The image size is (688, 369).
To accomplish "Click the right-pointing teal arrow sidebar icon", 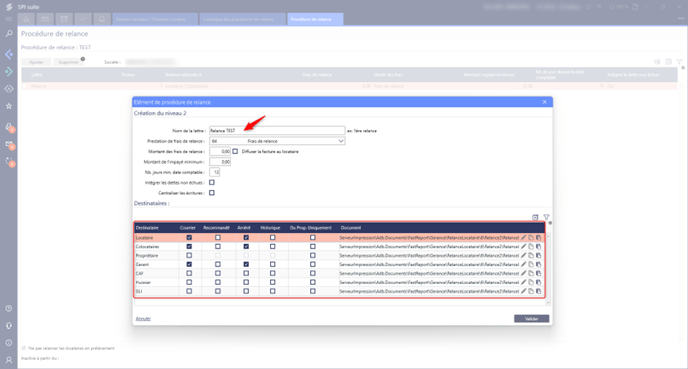I will [x=9, y=72].
